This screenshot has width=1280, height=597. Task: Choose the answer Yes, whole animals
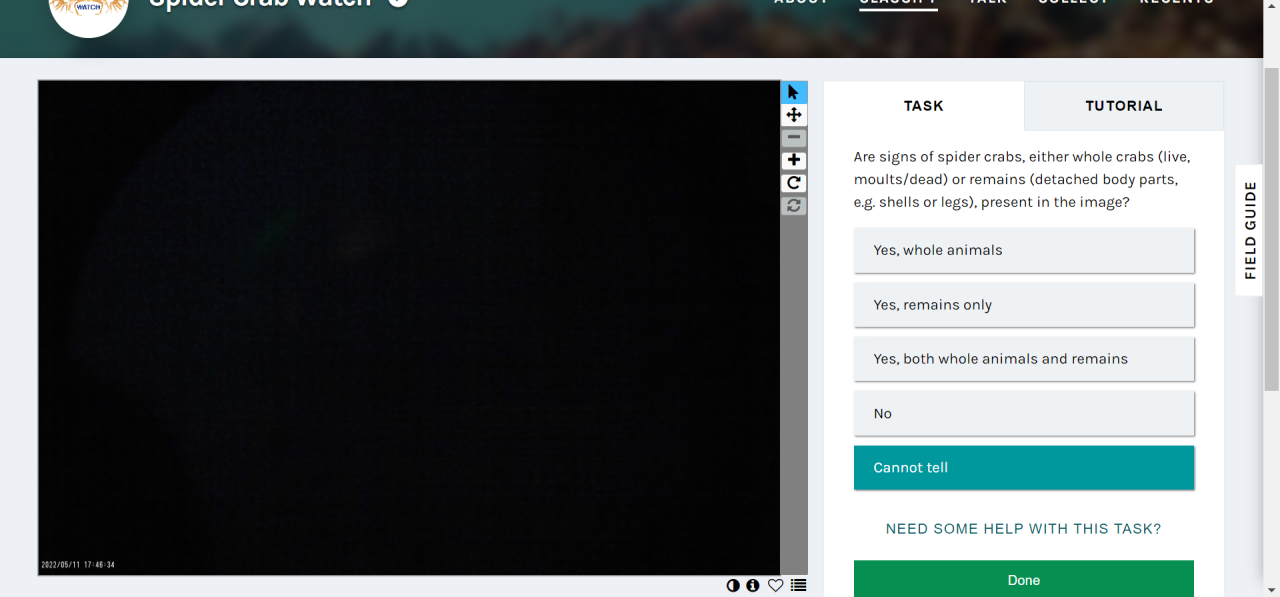click(1024, 250)
